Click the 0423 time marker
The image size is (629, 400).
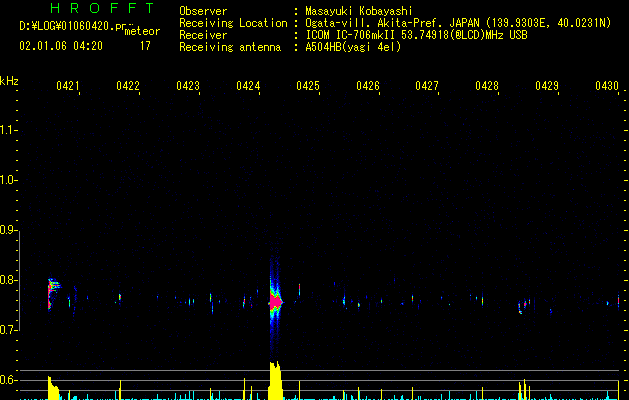[188, 86]
